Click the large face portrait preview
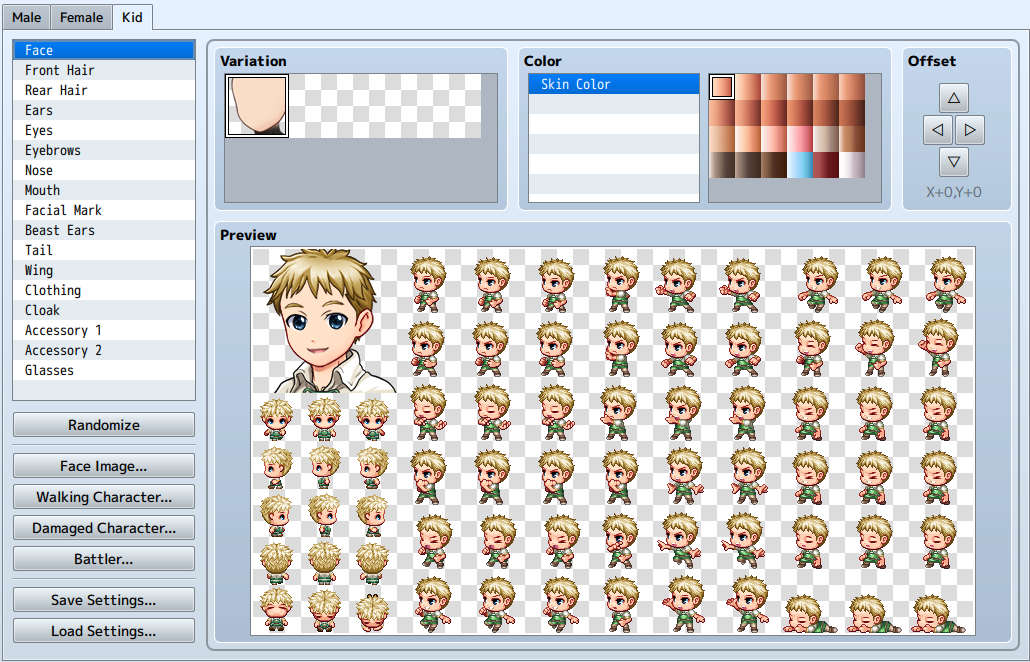1030x662 pixels. click(325, 320)
